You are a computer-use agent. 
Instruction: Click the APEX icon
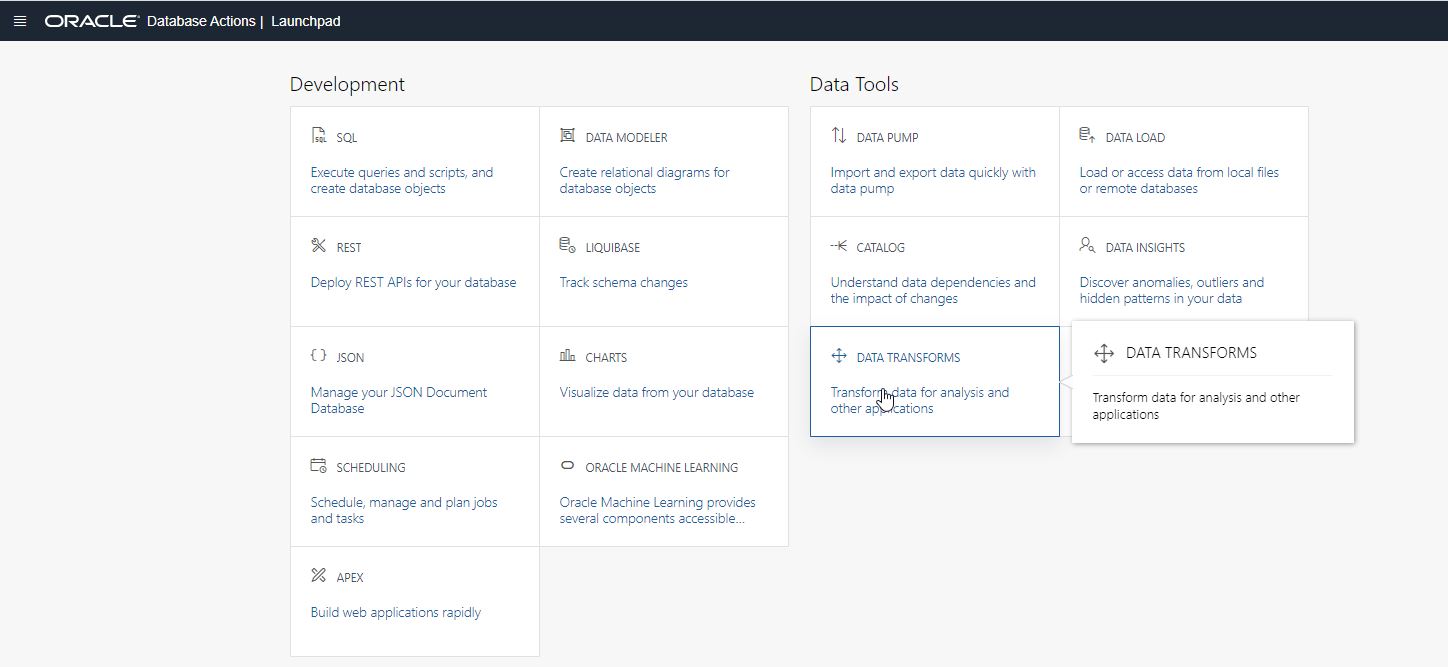coord(319,576)
